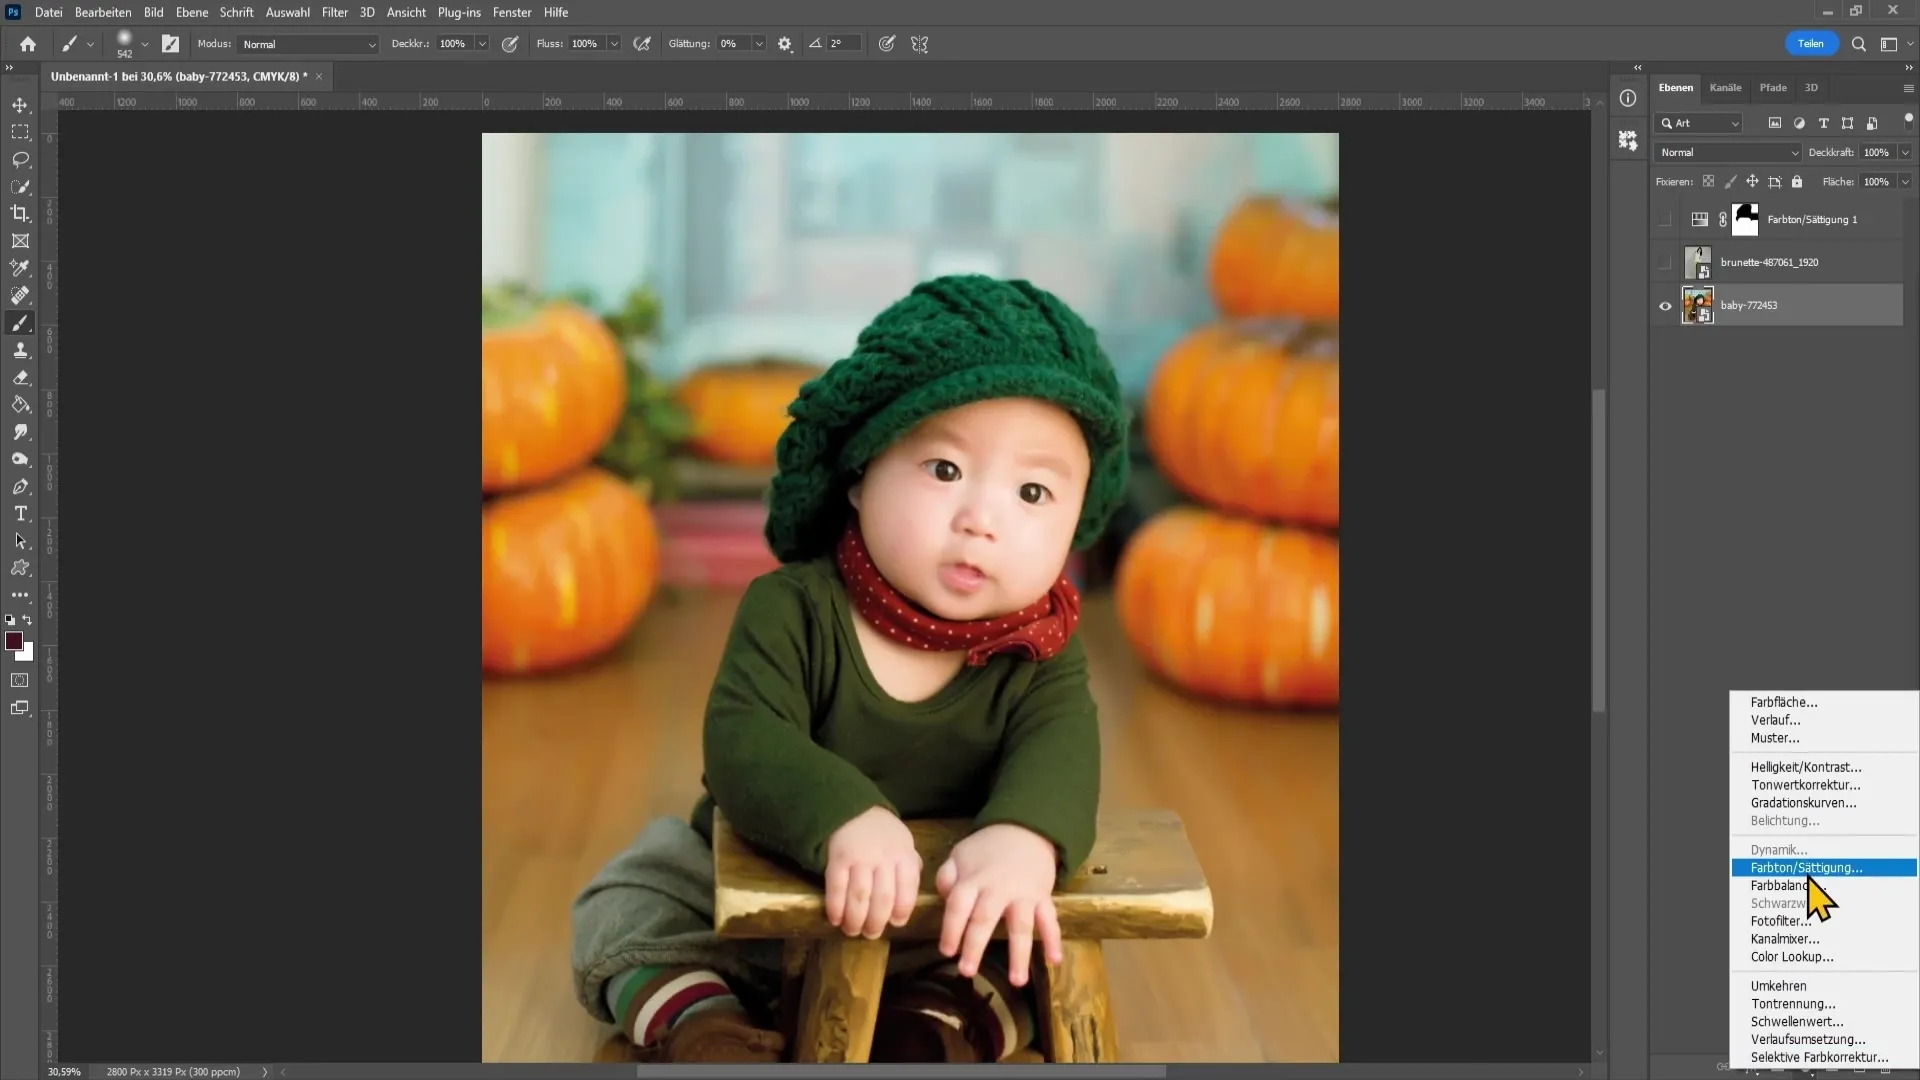
Task: Select the Healing Brush tool
Action: click(x=20, y=295)
